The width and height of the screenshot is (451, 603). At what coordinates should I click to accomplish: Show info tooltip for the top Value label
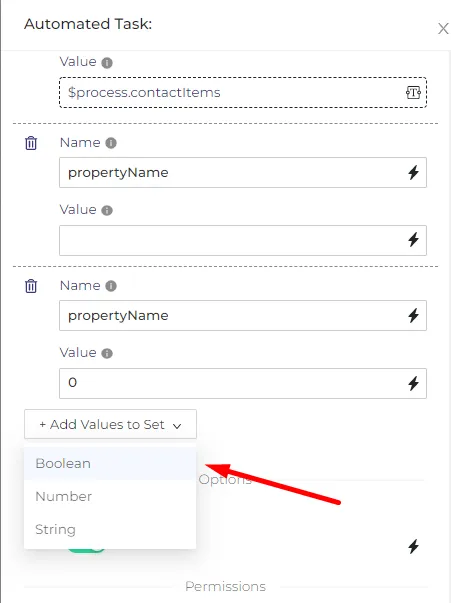[x=107, y=62]
